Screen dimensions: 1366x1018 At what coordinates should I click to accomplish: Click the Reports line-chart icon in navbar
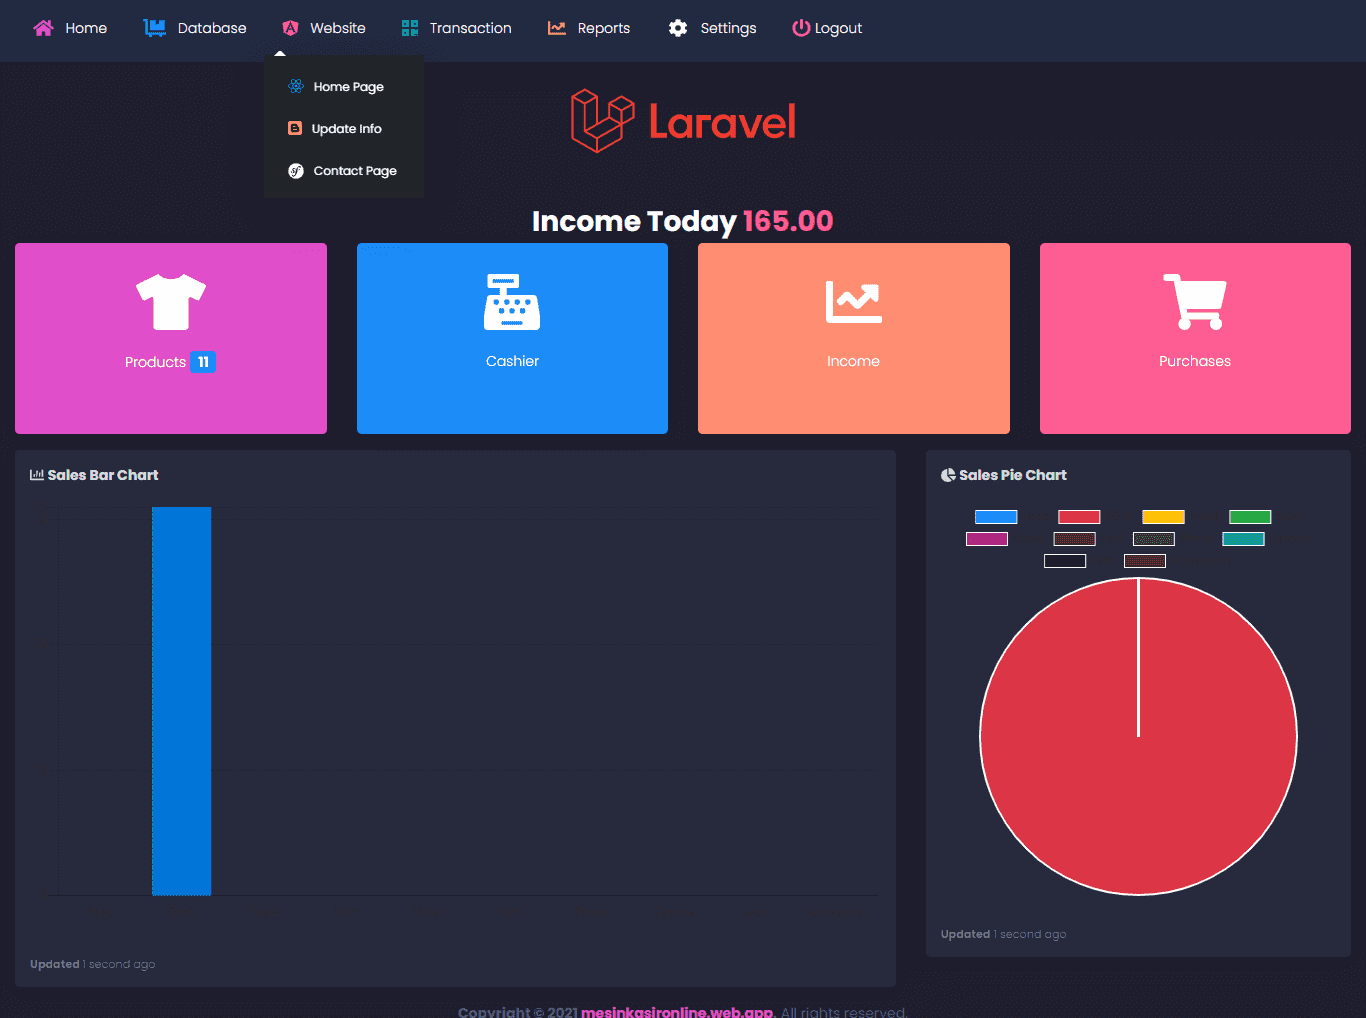[x=557, y=28]
